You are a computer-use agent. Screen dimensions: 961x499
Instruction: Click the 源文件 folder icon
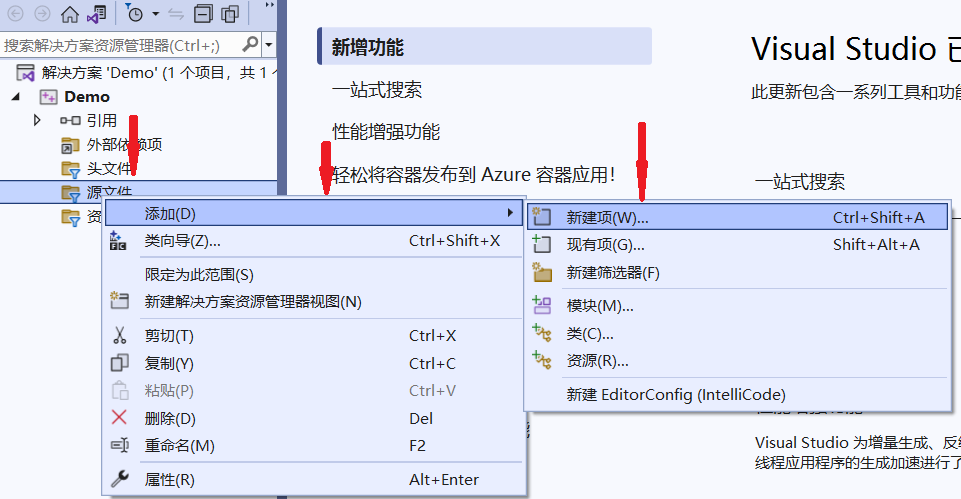[70, 192]
